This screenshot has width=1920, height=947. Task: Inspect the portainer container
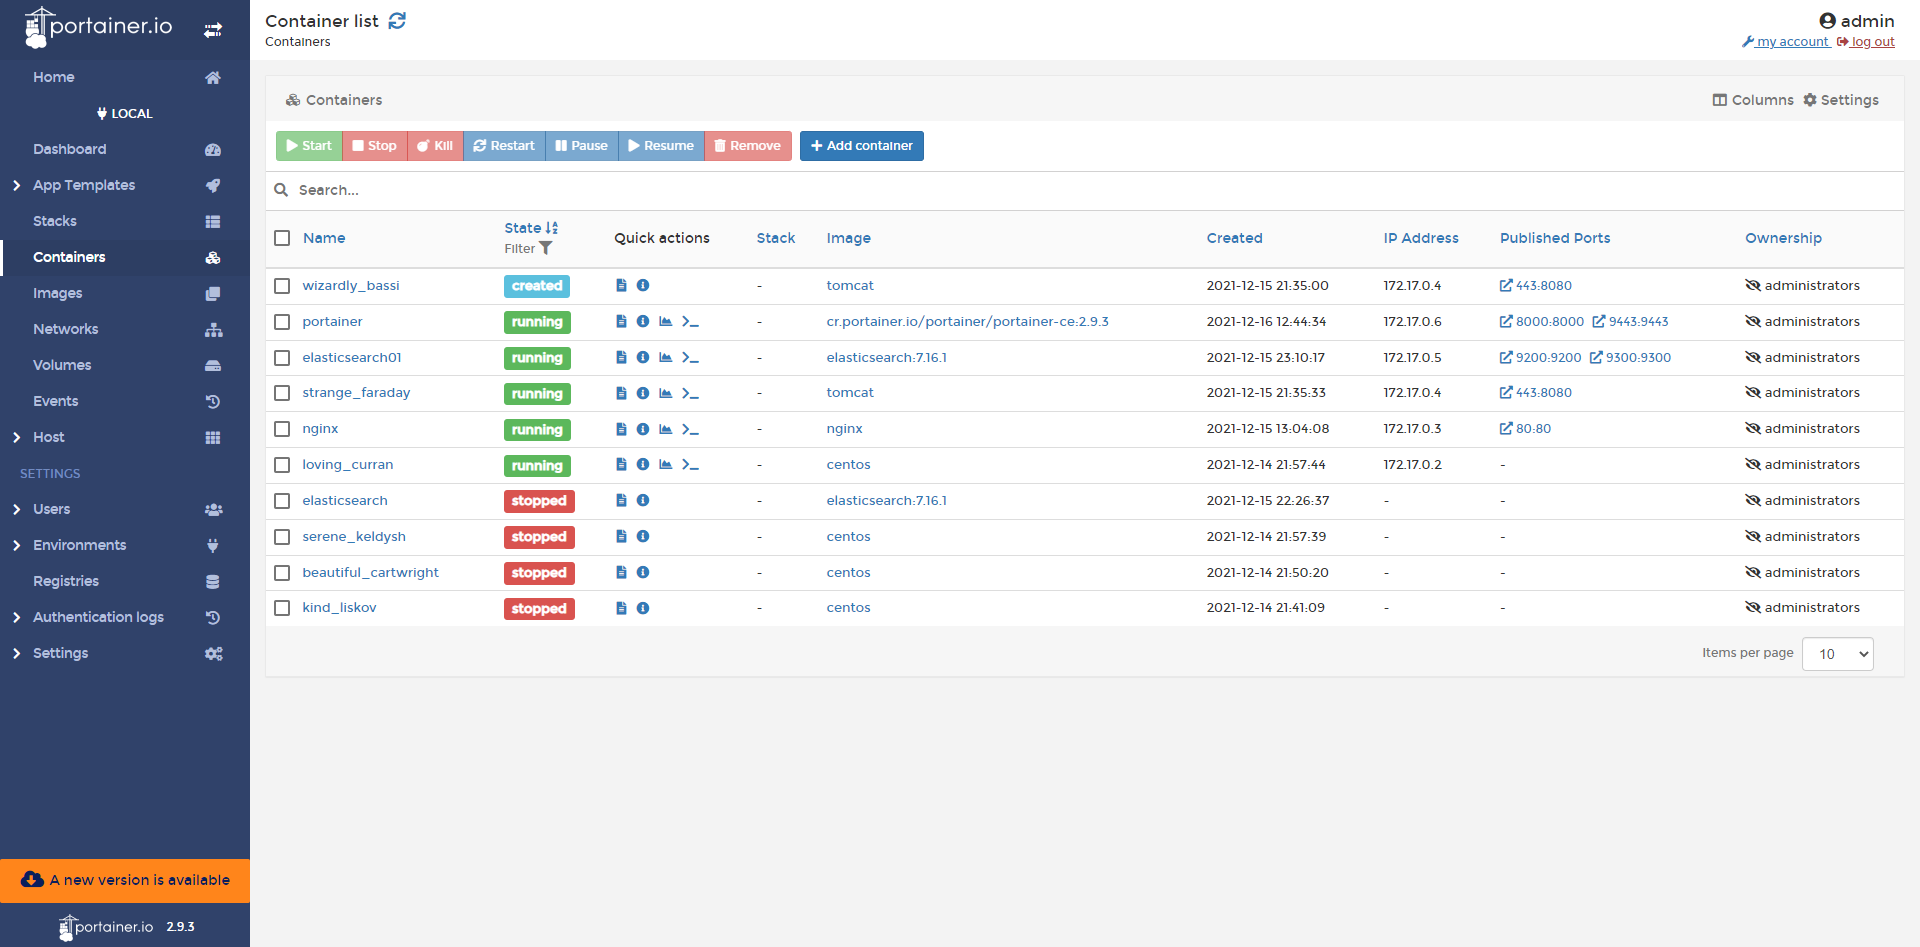click(643, 322)
